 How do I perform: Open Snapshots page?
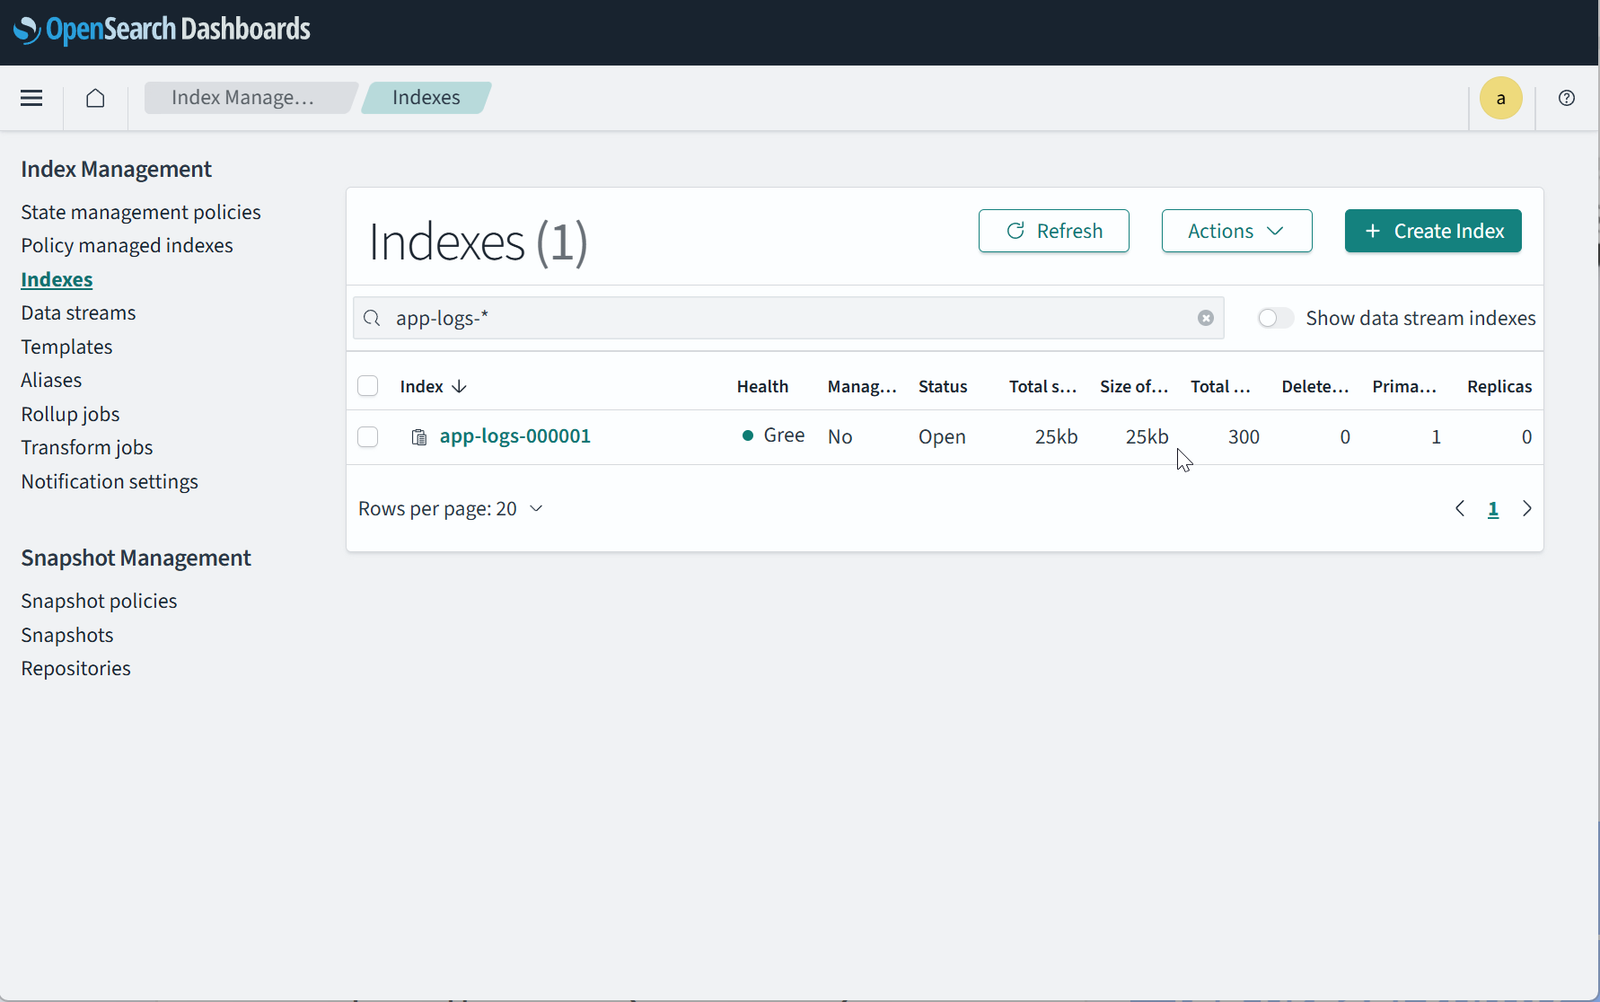pos(67,635)
